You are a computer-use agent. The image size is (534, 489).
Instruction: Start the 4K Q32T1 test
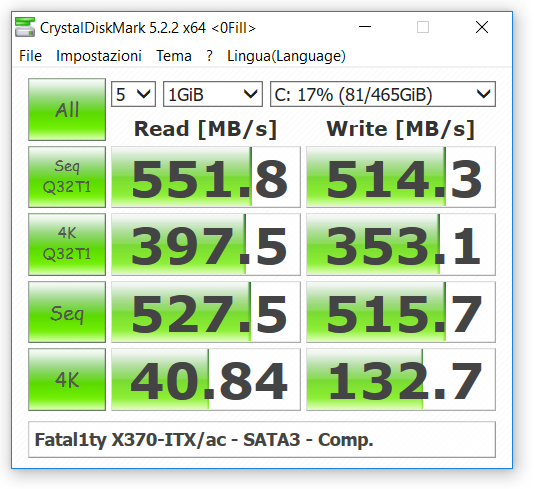pos(67,244)
